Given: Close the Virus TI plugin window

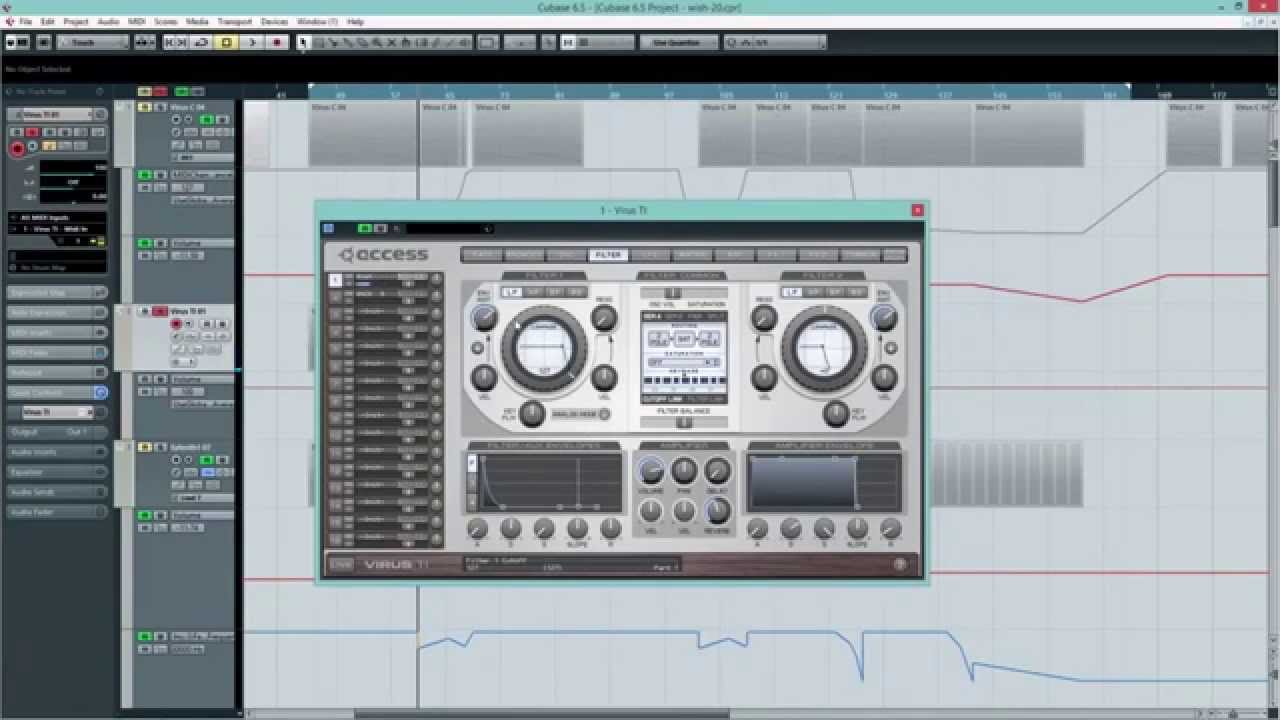Looking at the screenshot, I should [917, 210].
